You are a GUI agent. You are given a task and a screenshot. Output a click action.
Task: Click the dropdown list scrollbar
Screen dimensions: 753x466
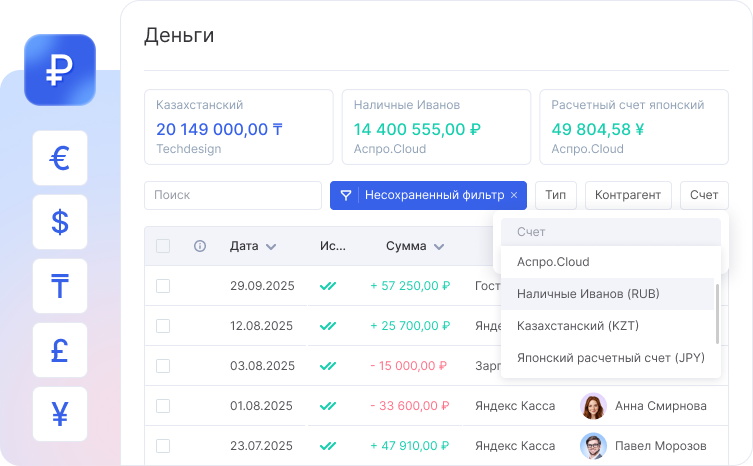click(x=717, y=310)
